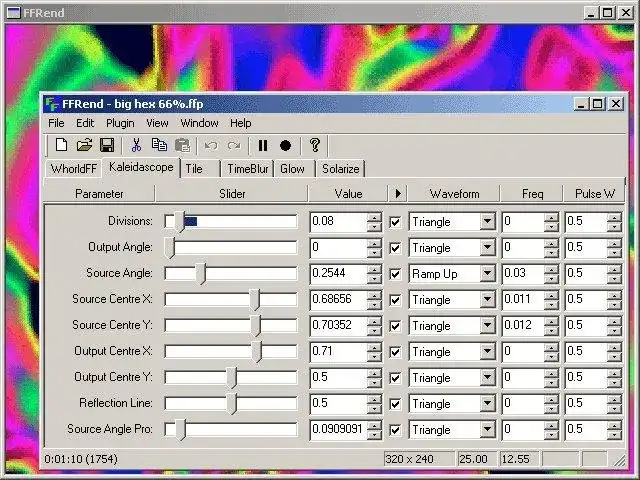Open the Source Angle Ramp Up dropdown
The height and width of the screenshot is (480, 640).
point(487,274)
